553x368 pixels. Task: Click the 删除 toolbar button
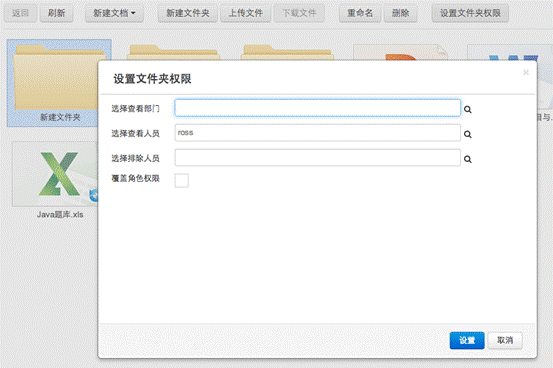(400, 13)
